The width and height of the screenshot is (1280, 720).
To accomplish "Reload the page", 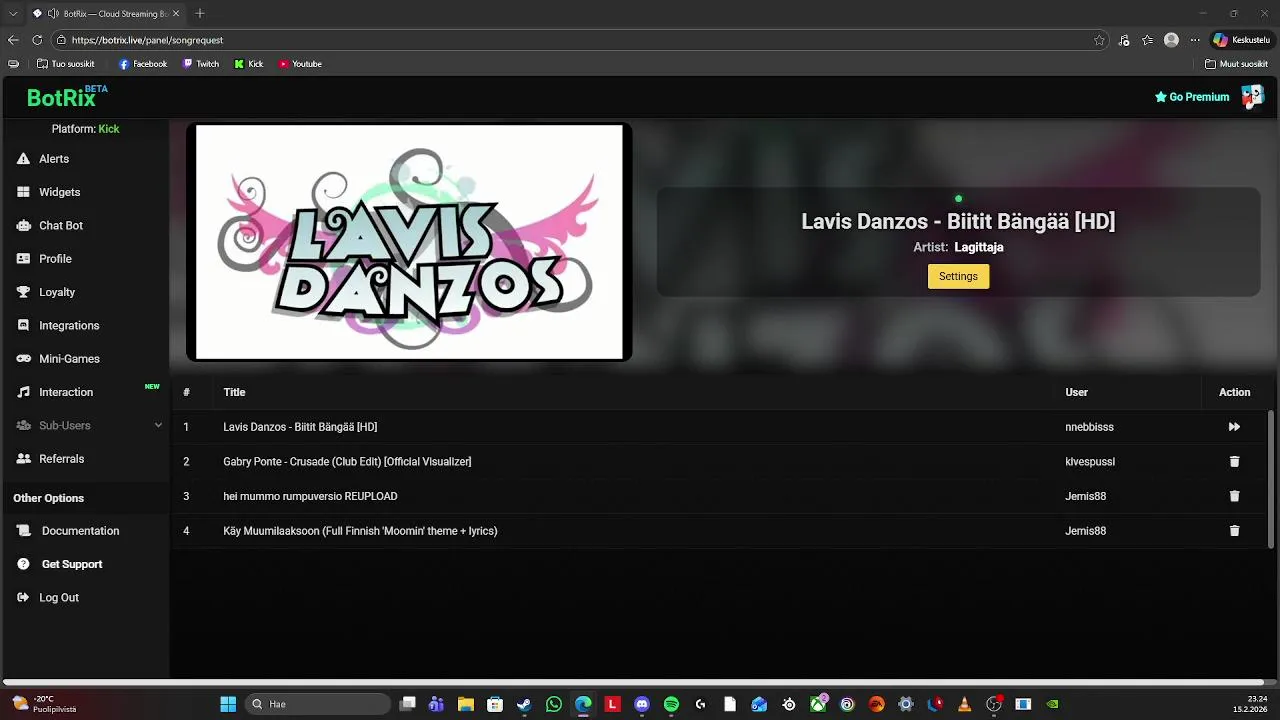I will 37,40.
